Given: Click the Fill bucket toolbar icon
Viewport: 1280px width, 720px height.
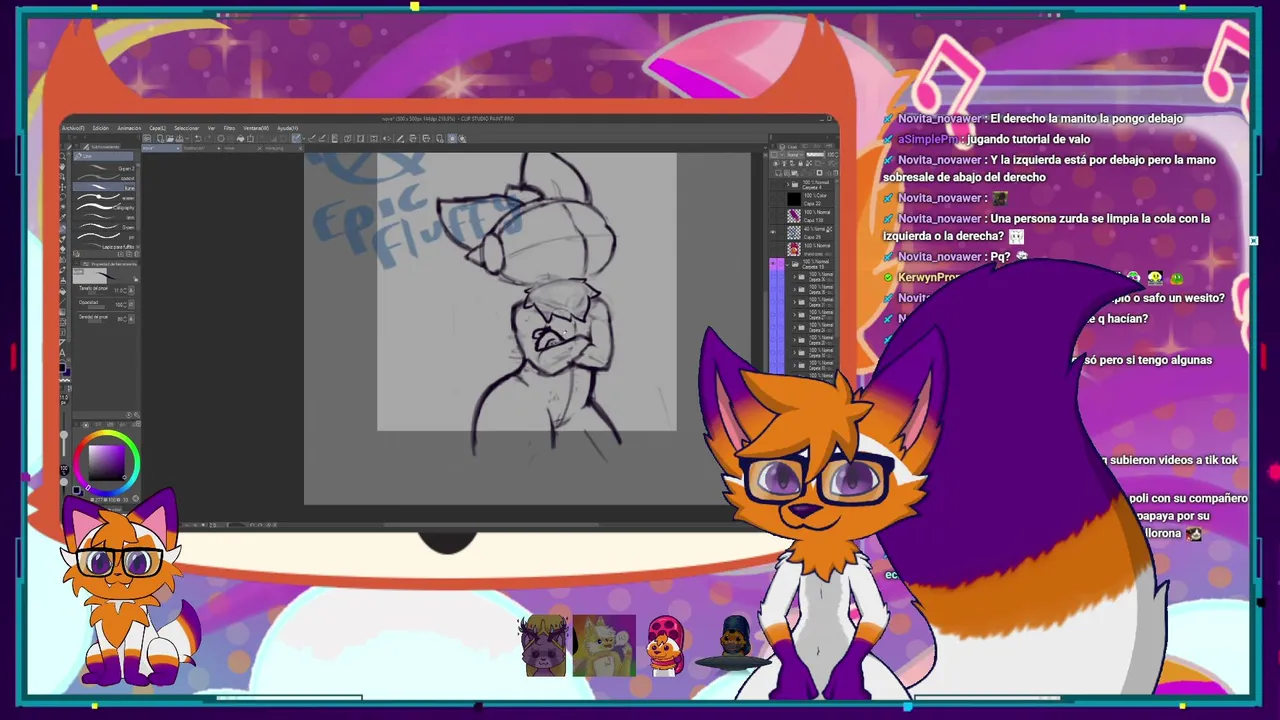Looking at the screenshot, I should tap(240, 139).
